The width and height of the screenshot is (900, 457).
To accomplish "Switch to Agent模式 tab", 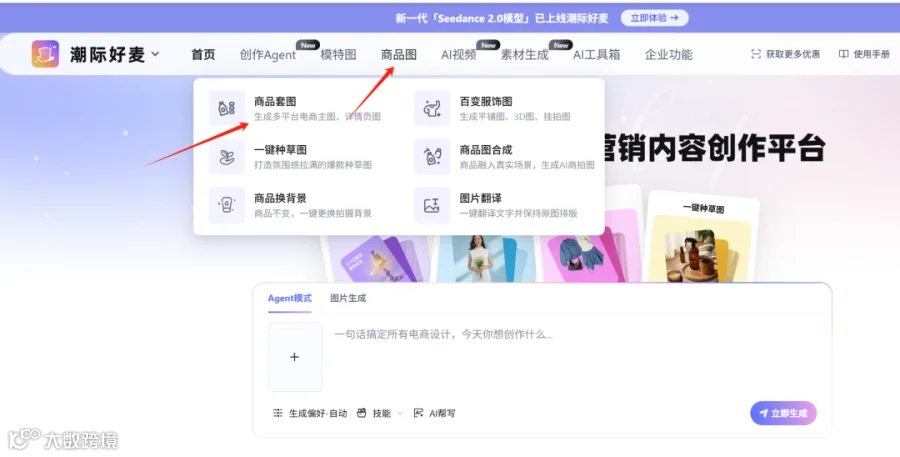I will [290, 298].
